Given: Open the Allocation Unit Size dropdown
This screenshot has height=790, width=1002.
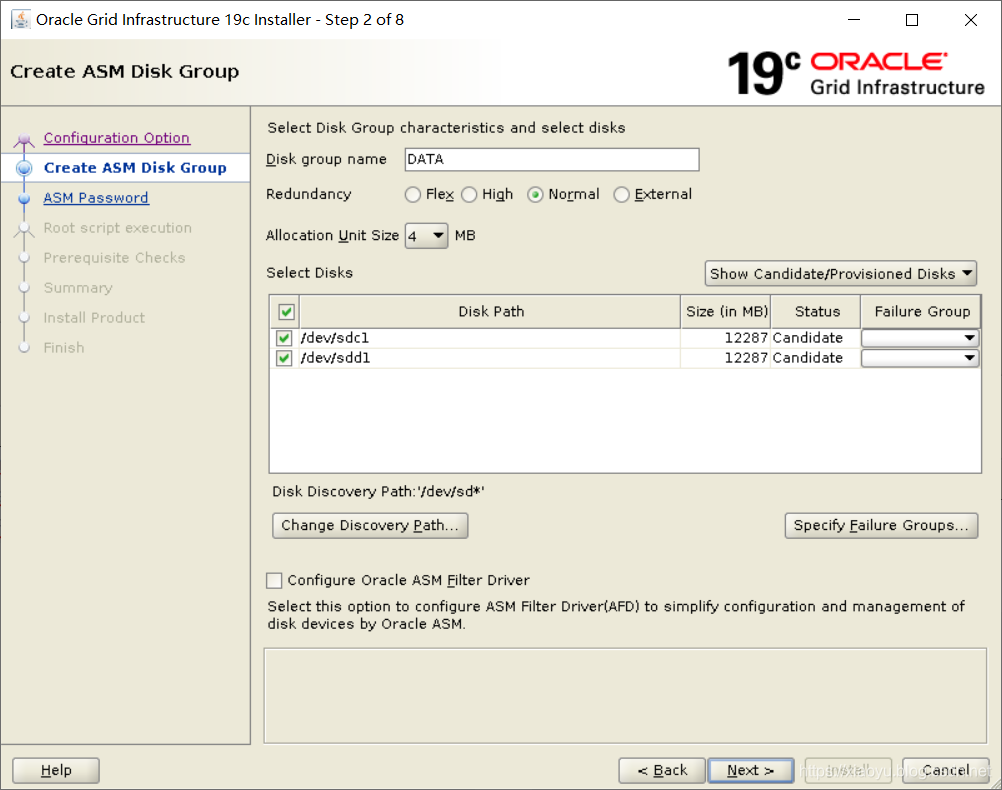Looking at the screenshot, I should tap(426, 236).
